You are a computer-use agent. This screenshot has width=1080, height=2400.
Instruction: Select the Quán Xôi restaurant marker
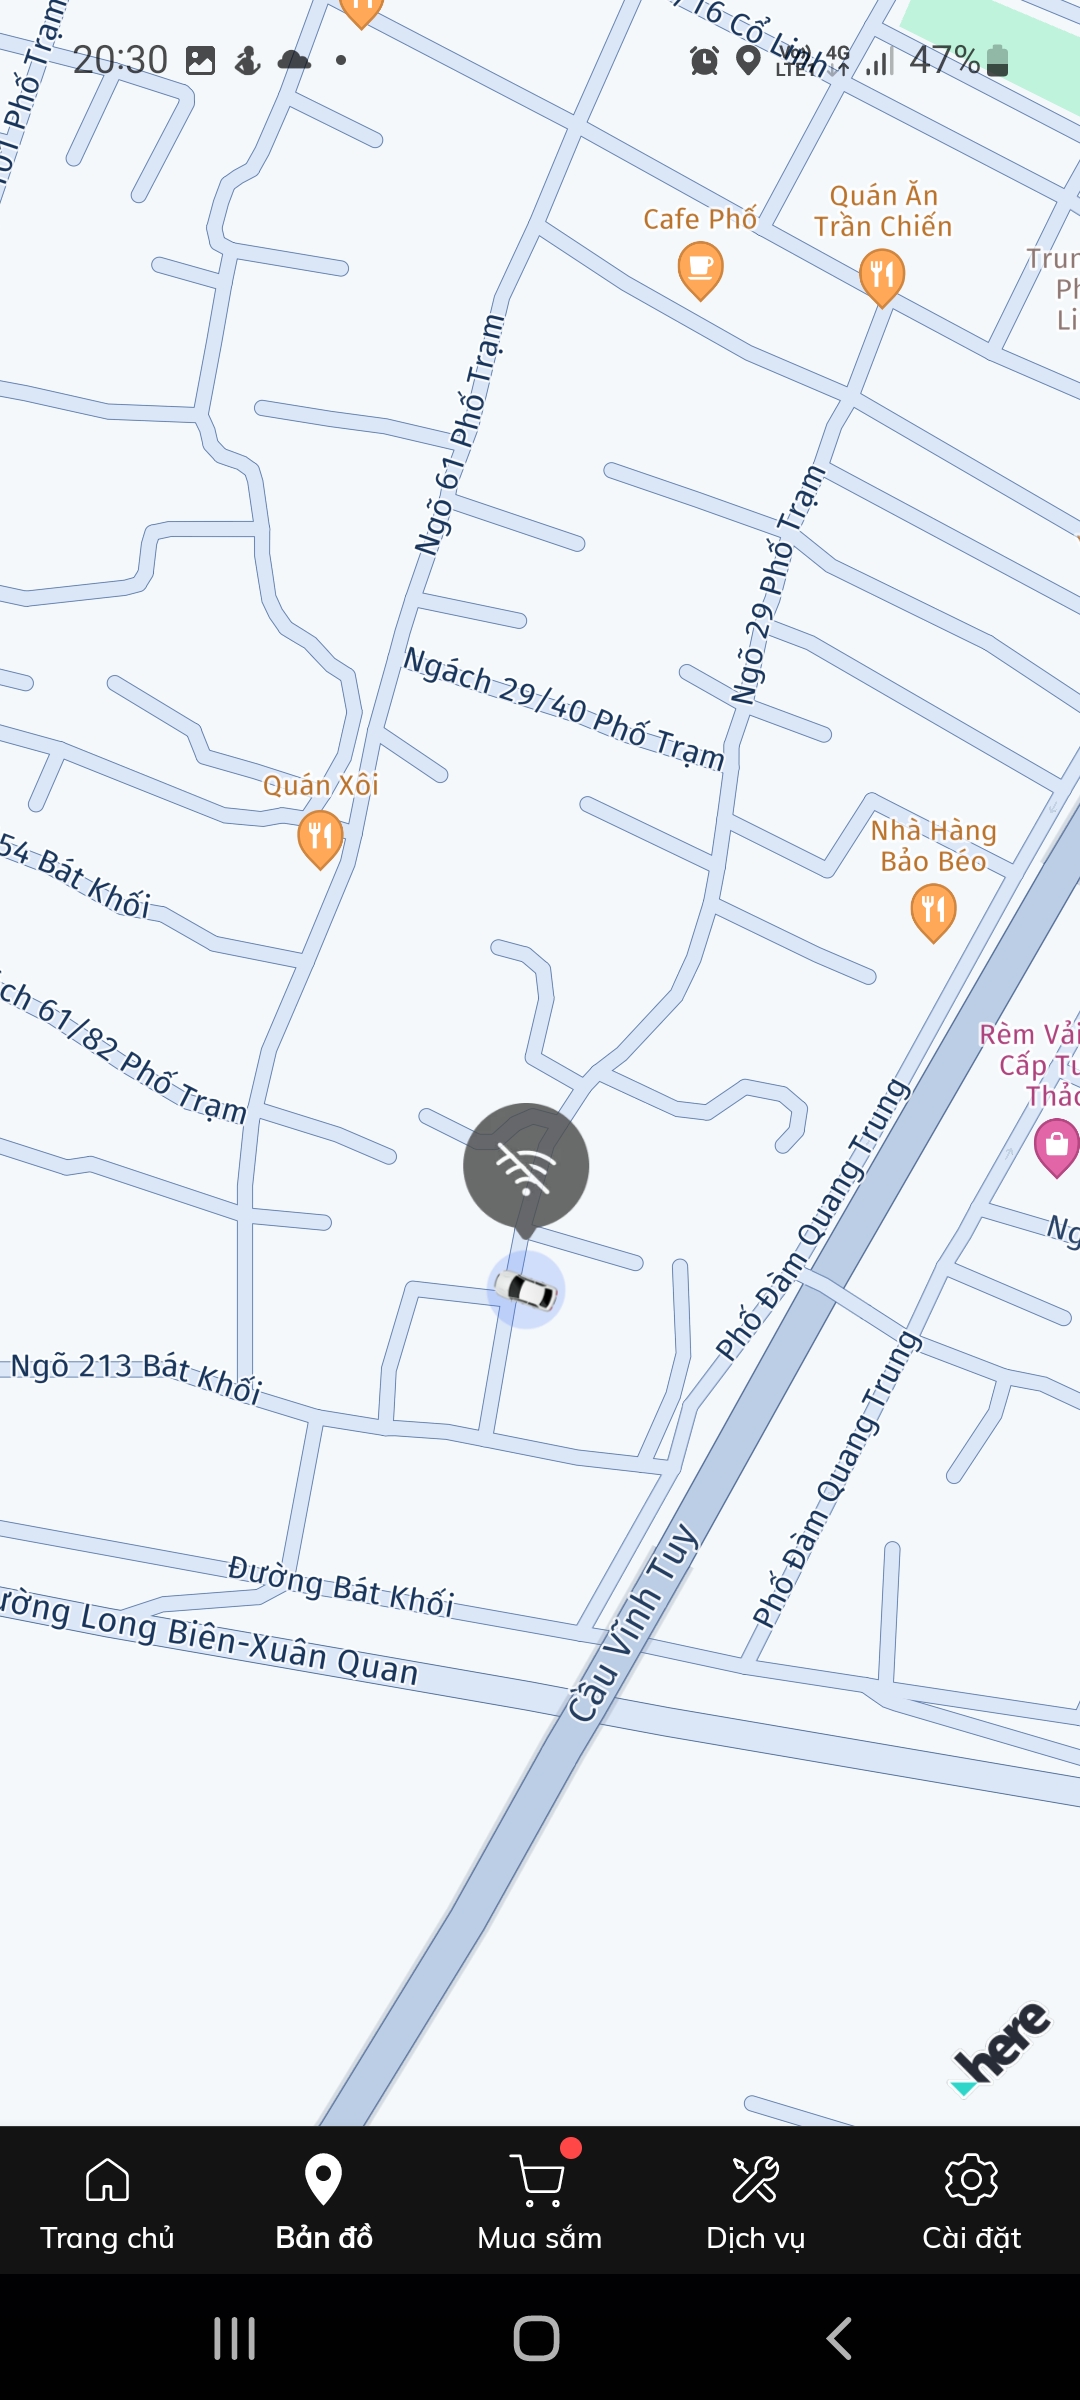[320, 838]
